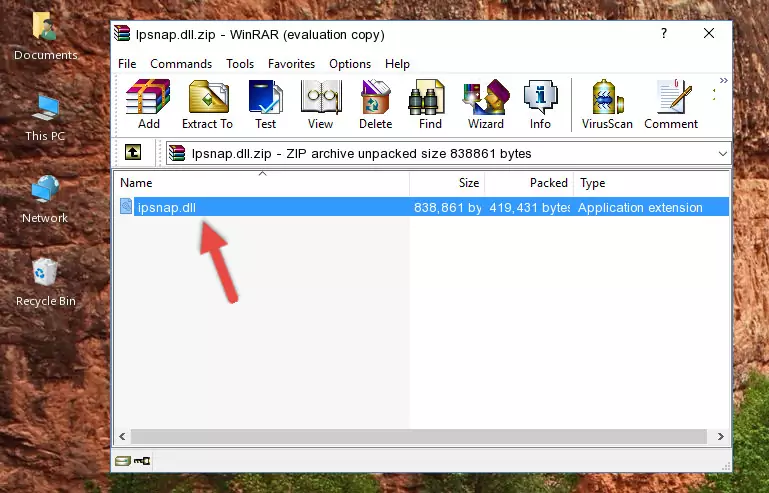Image resolution: width=769 pixels, height=493 pixels.
Task: Show more toolbar buttons chevron
Action: 723,80
